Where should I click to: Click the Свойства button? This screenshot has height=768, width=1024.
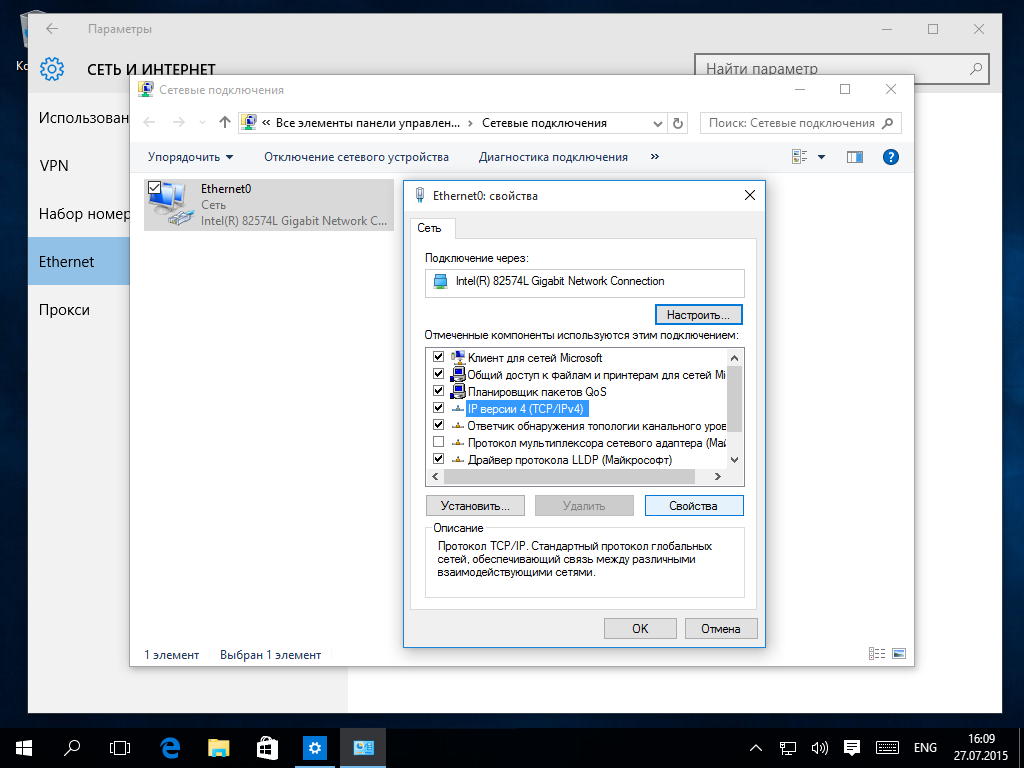click(694, 505)
